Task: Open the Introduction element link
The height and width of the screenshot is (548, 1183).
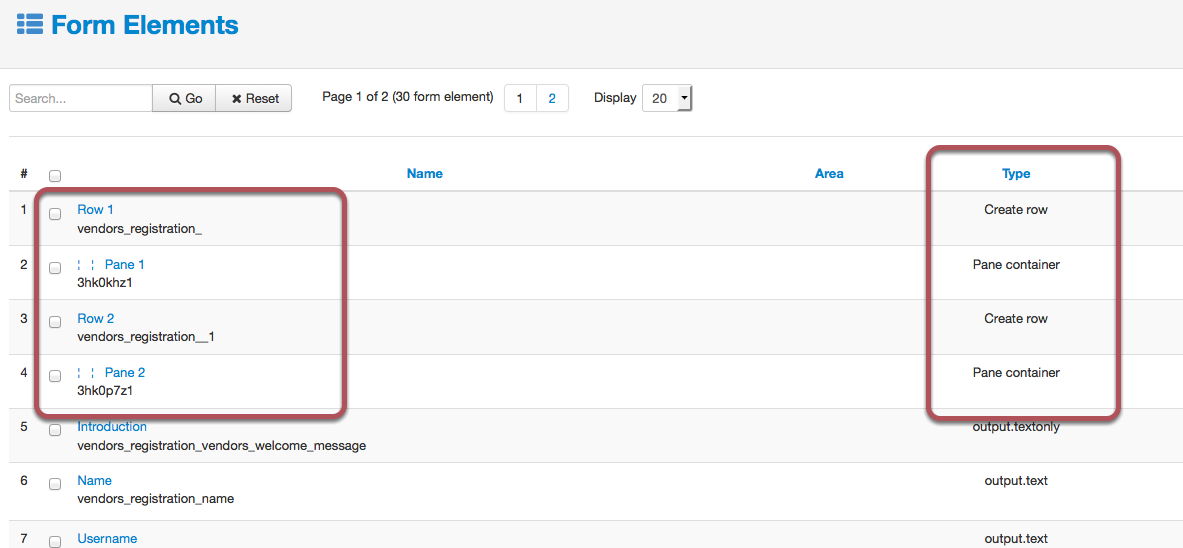Action: [112, 426]
